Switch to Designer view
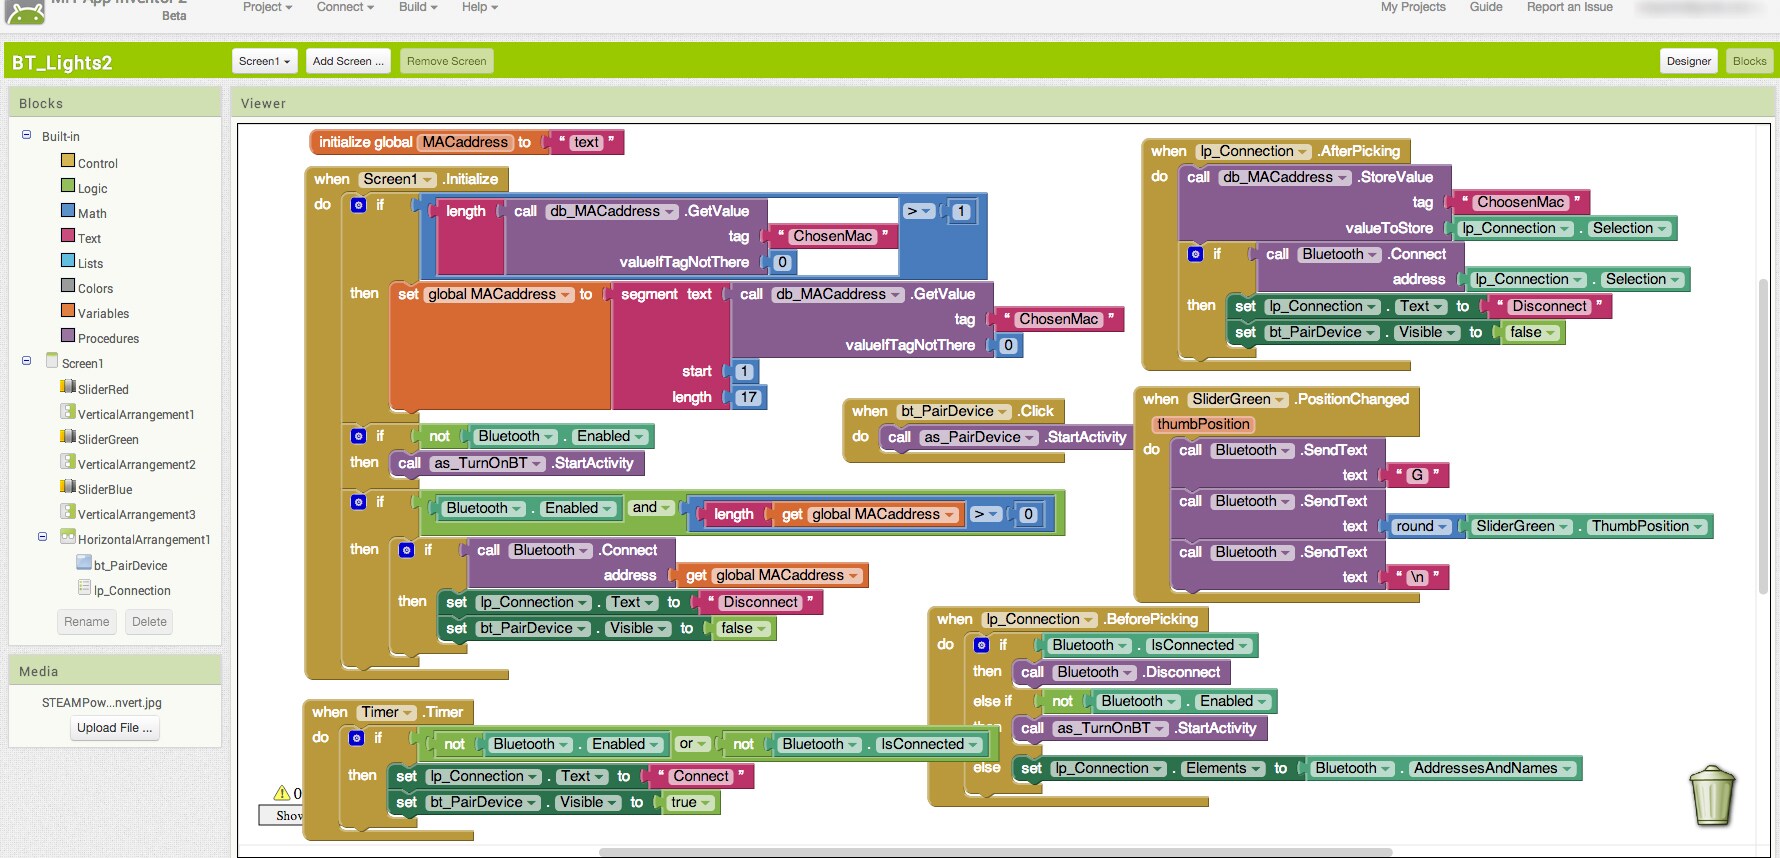The image size is (1780, 858). pos(1688,61)
